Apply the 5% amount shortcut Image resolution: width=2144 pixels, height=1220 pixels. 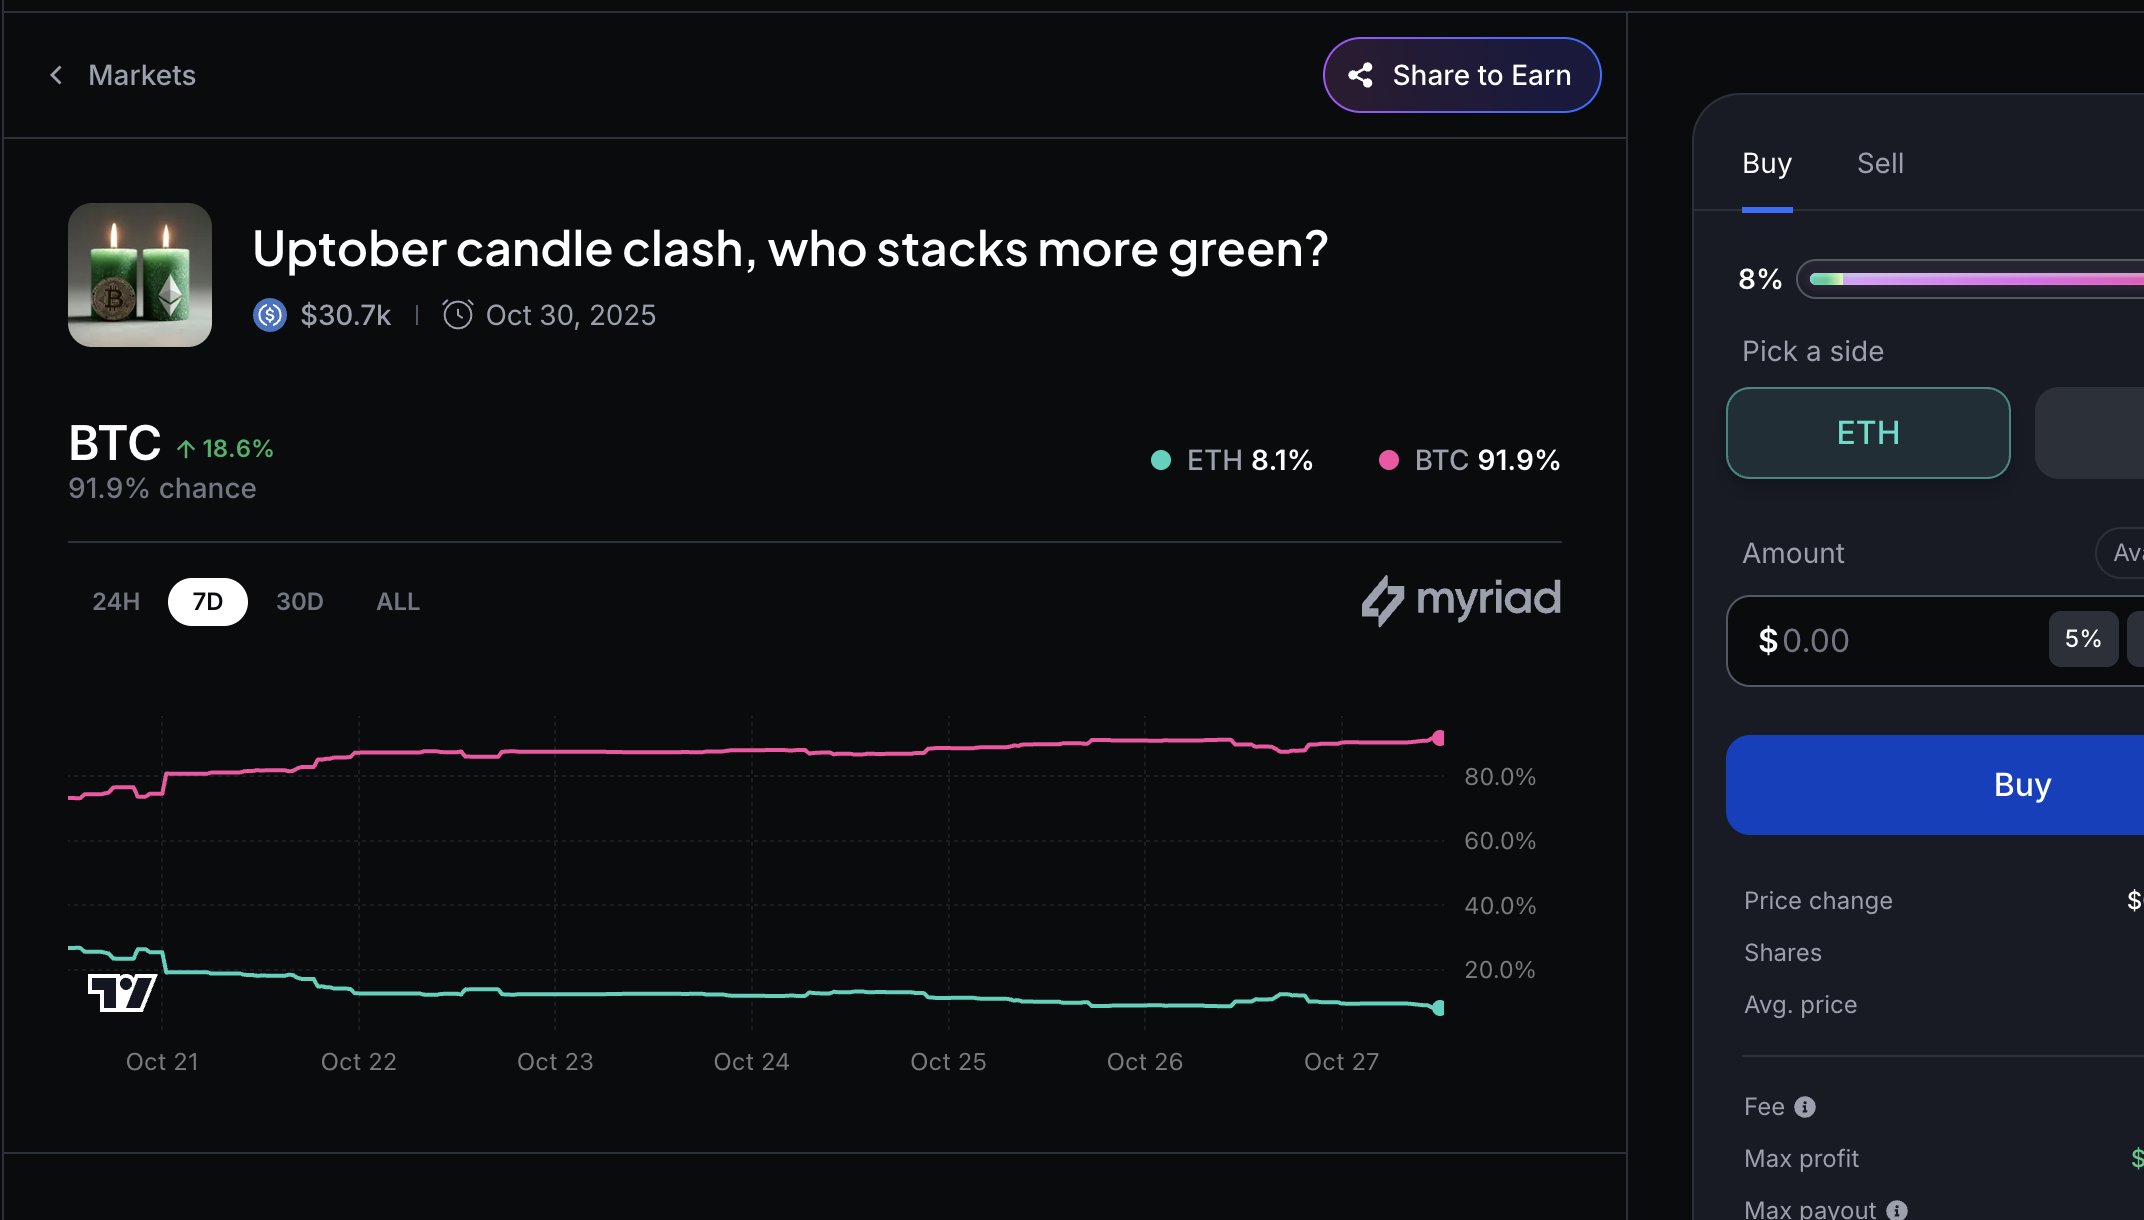click(x=2083, y=639)
